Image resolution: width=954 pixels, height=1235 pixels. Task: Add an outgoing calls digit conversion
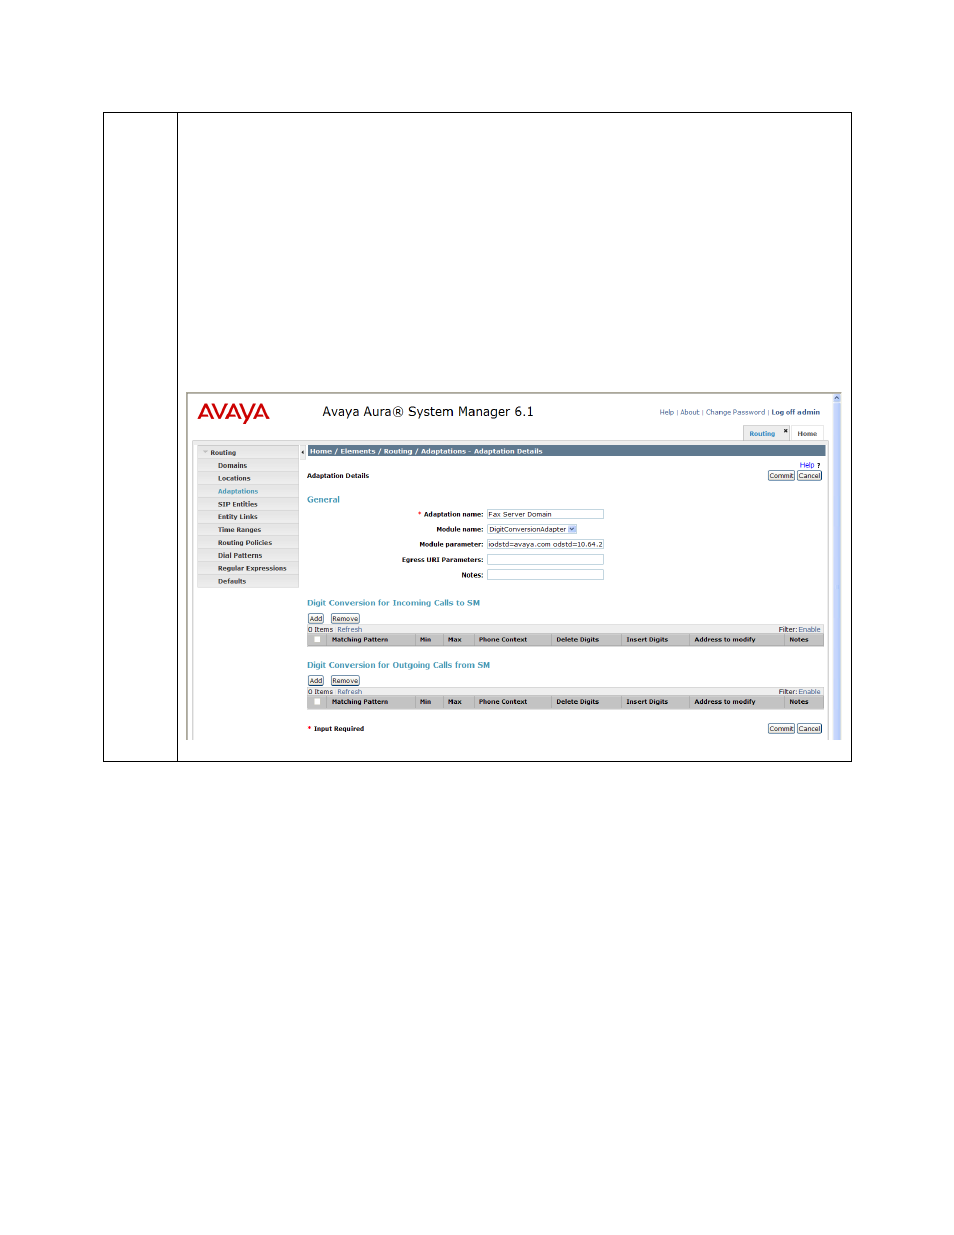(316, 681)
